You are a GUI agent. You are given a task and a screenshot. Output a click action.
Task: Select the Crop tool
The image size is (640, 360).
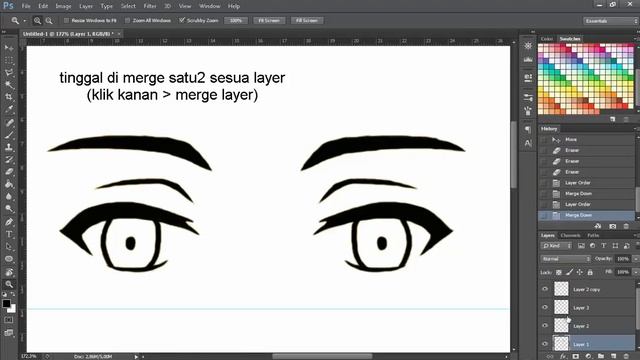(9, 97)
